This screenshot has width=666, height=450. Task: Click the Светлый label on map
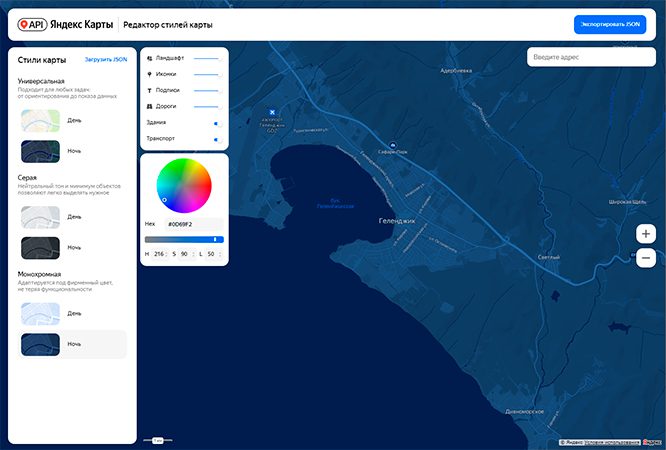549,257
